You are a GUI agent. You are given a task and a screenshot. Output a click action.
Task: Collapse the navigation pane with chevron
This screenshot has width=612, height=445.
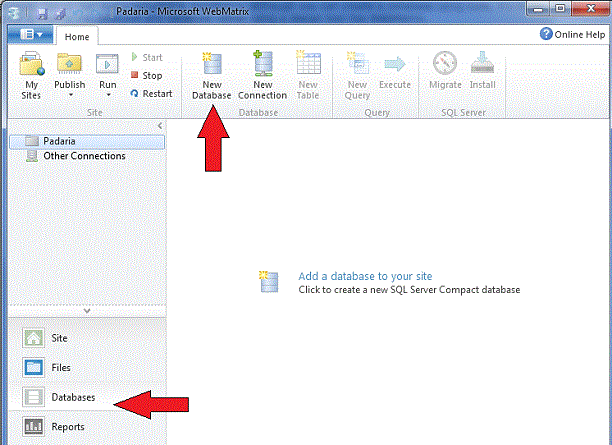[x=160, y=126]
